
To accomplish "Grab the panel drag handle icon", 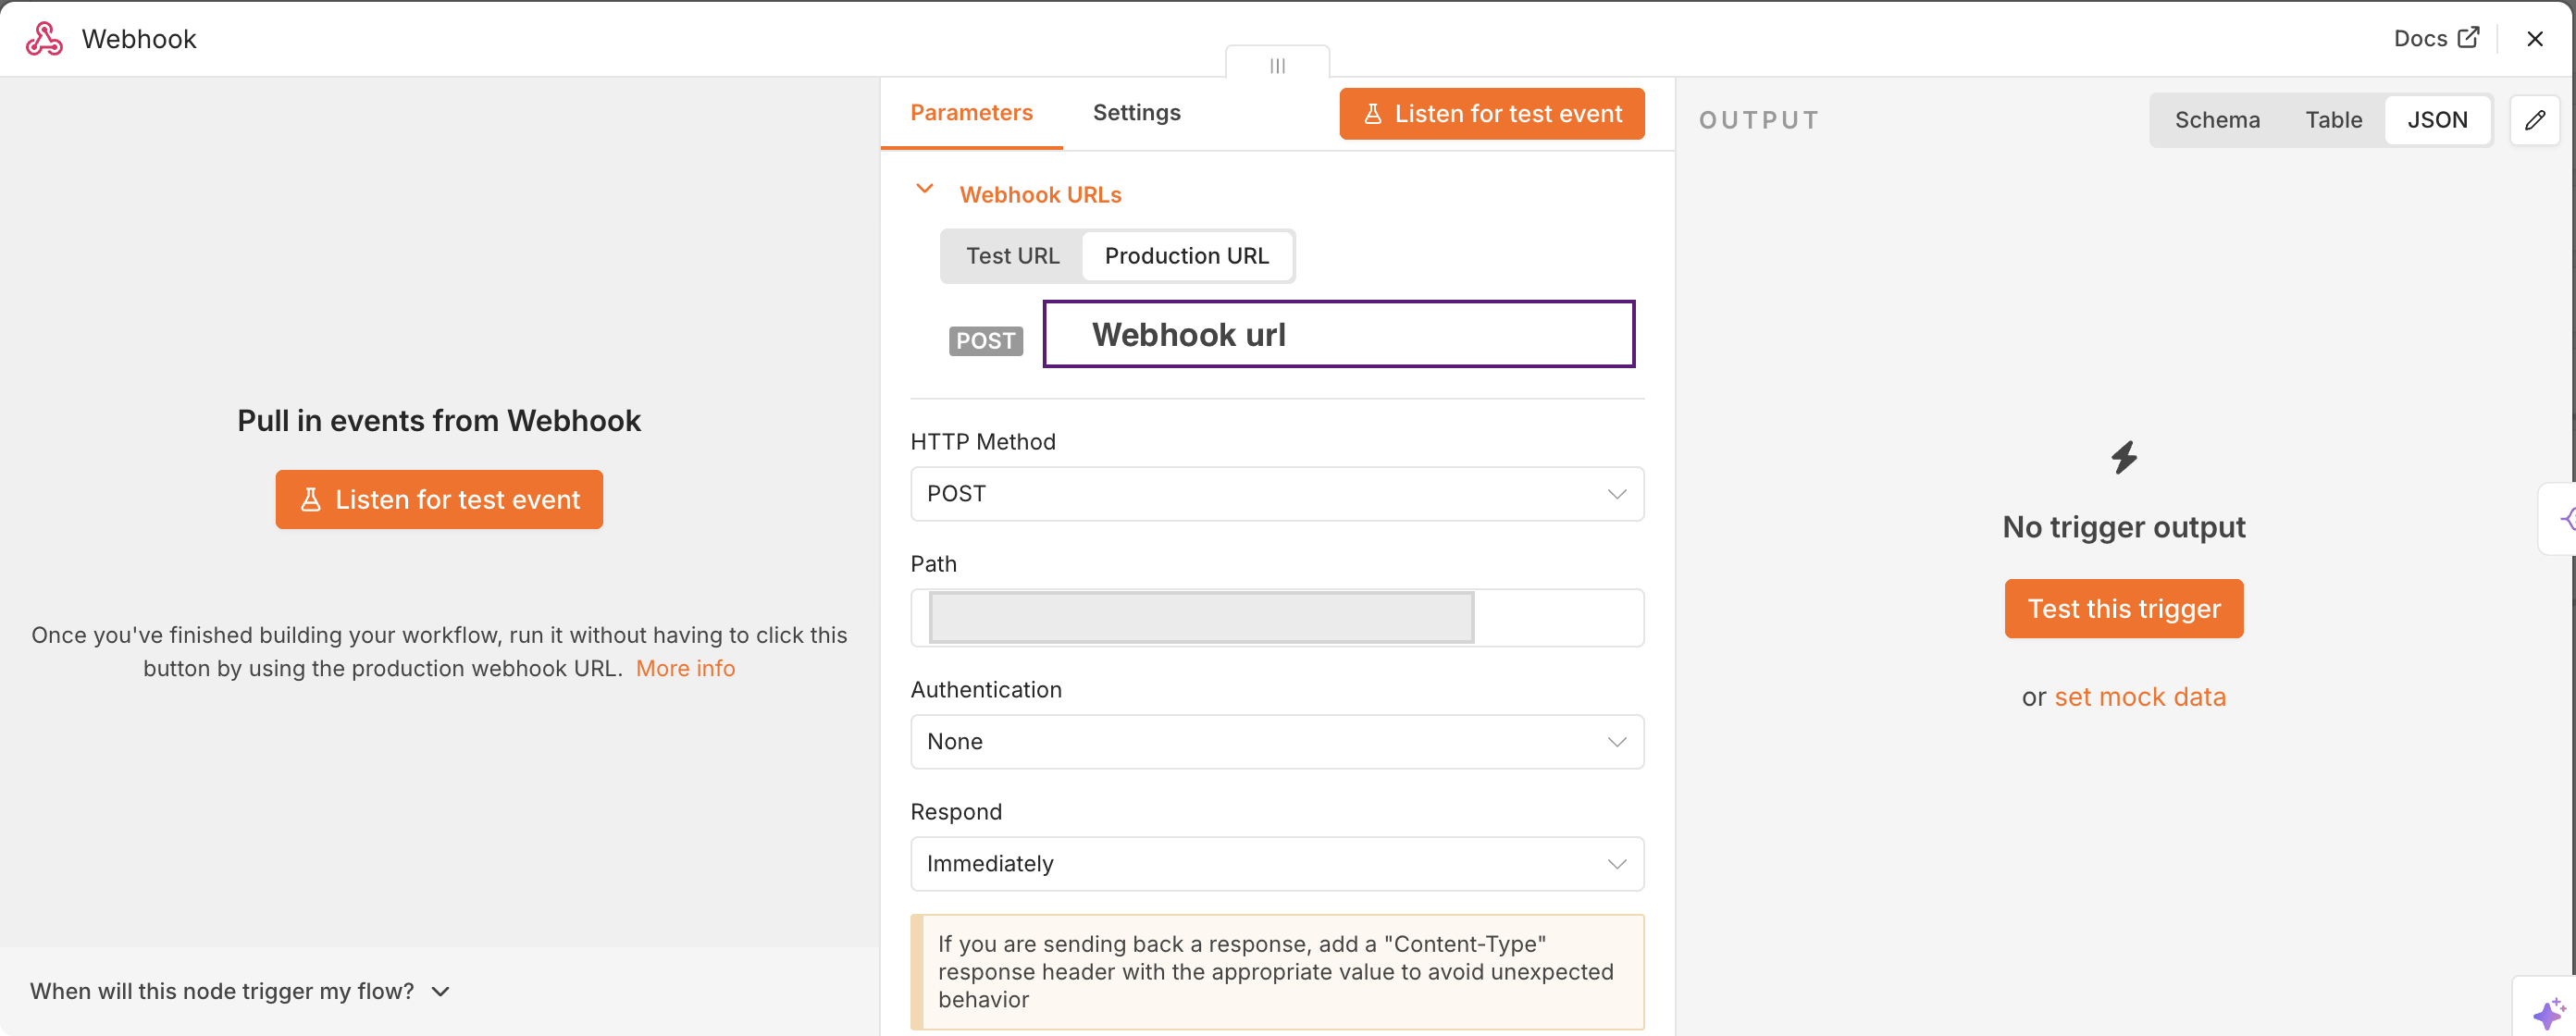I will click(x=1277, y=65).
